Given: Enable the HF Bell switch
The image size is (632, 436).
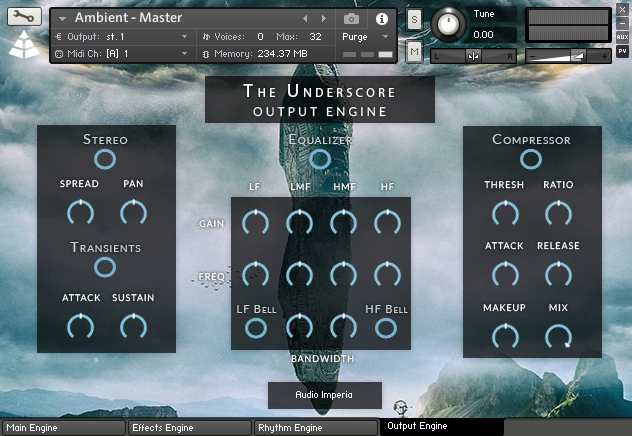Looking at the screenshot, I should point(386,328).
